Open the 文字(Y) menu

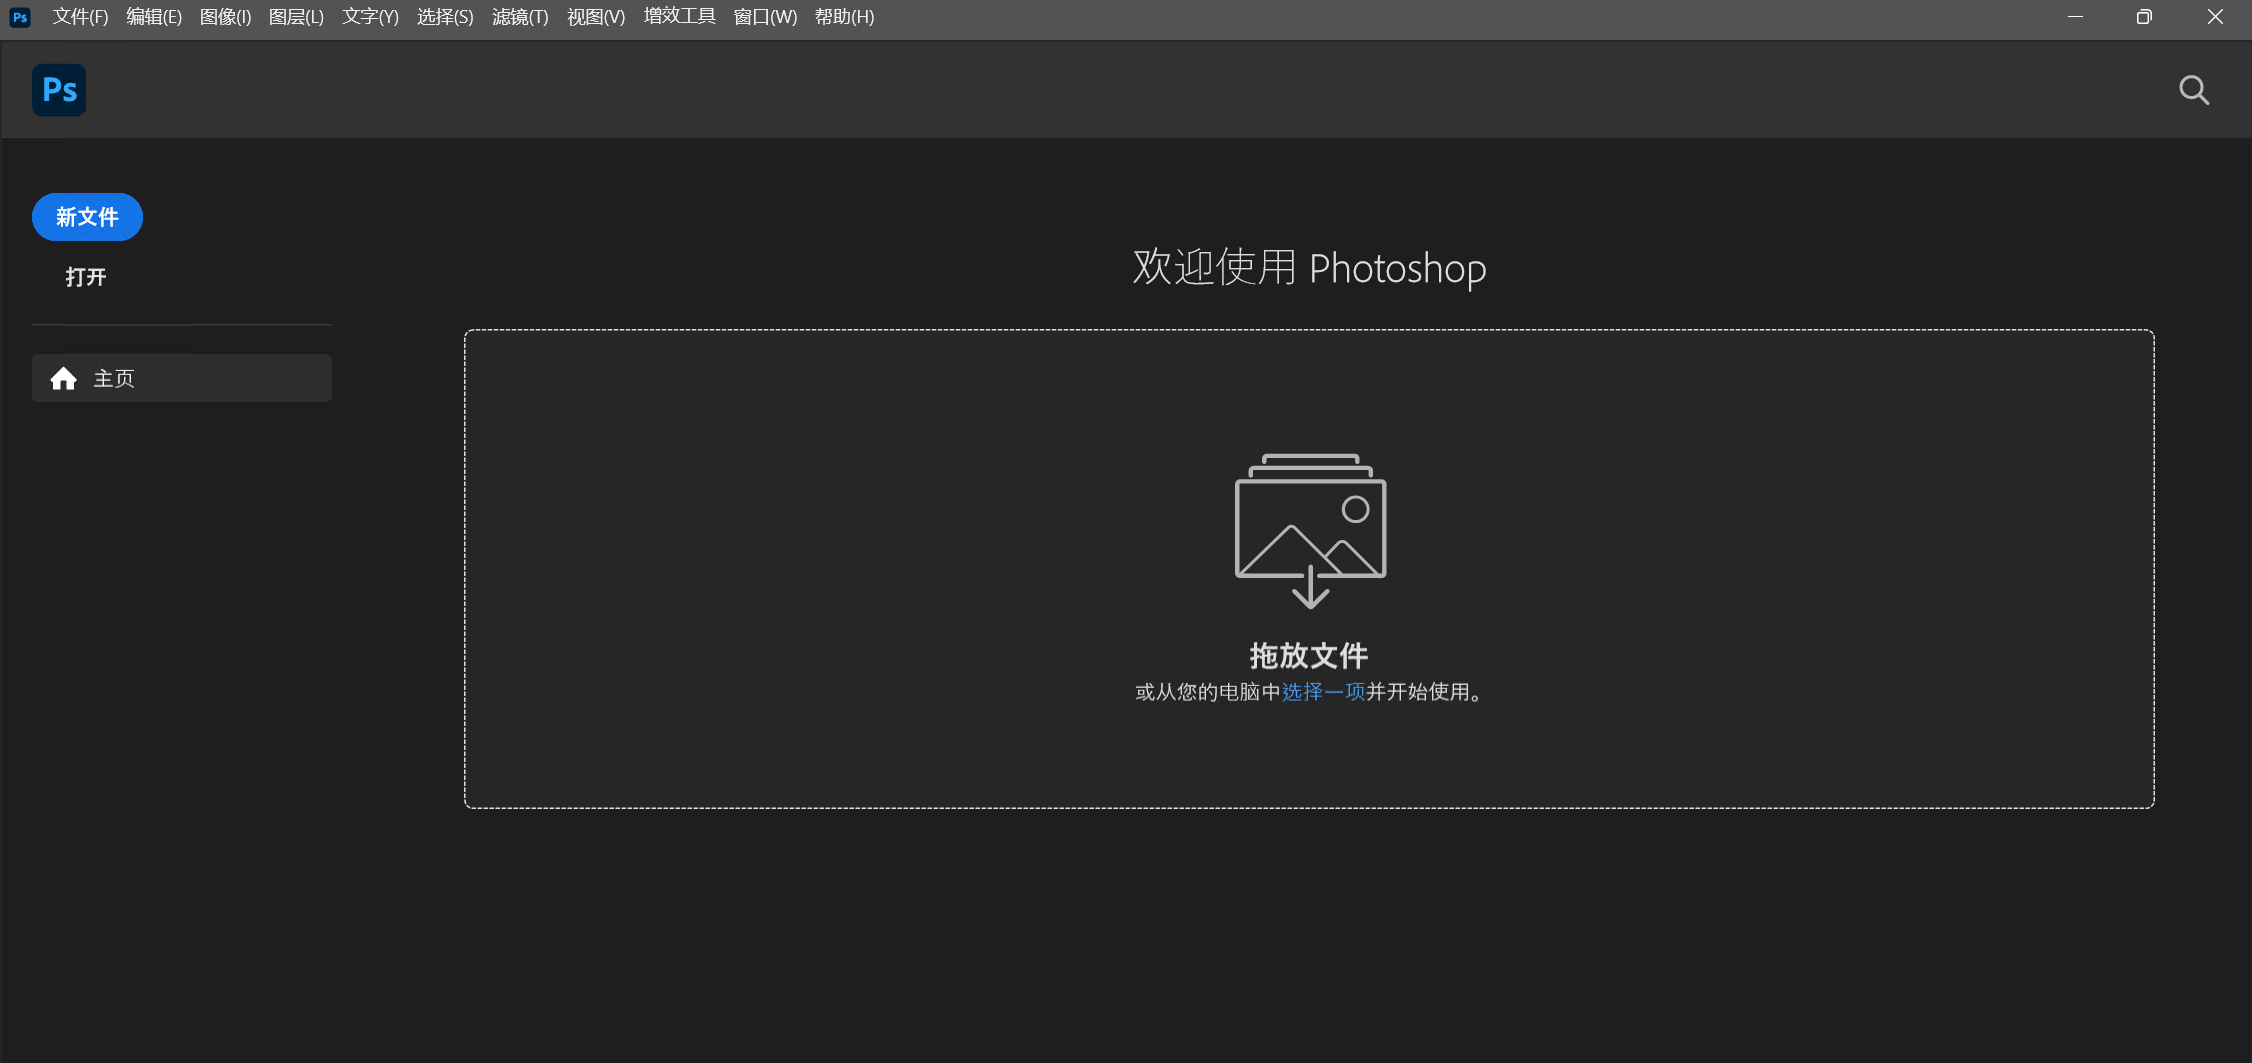pyautogui.click(x=370, y=17)
